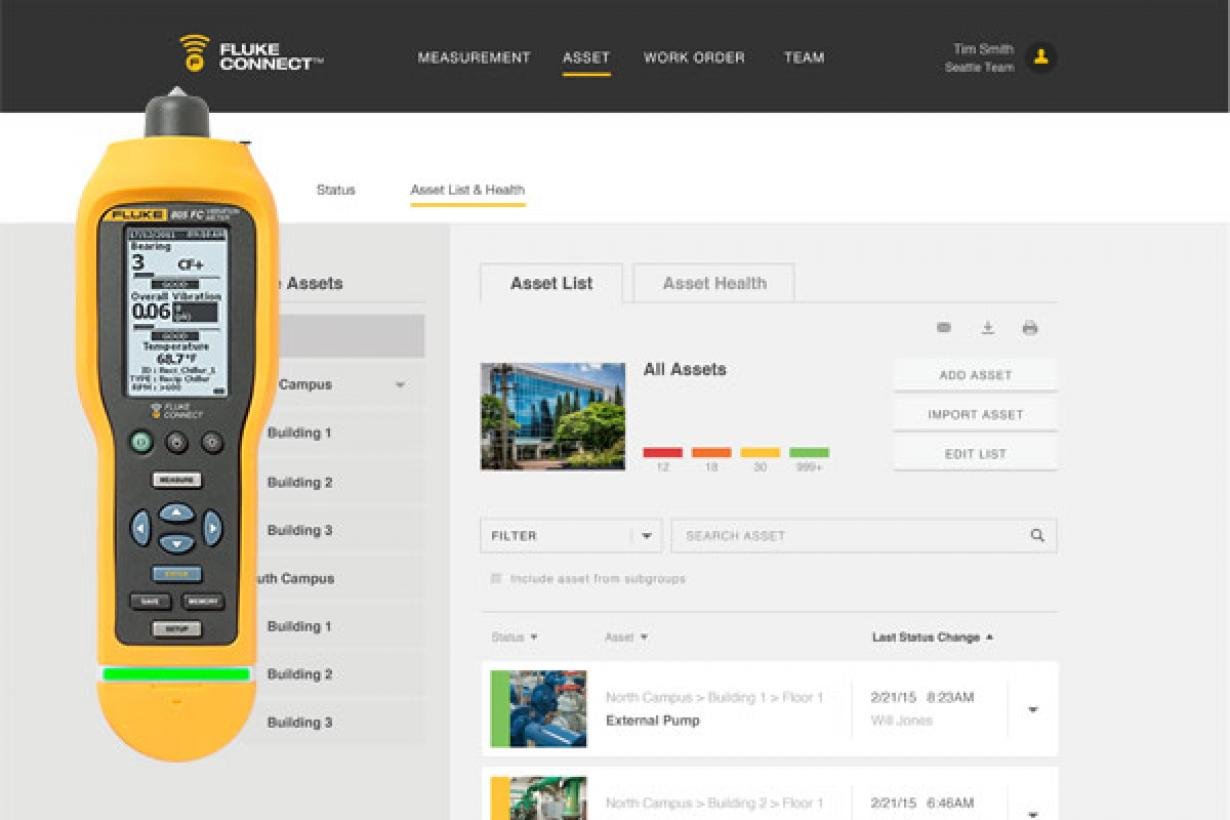1230x820 pixels.
Task: Click the red status indicator showing 12
Action: pyautogui.click(x=662, y=453)
